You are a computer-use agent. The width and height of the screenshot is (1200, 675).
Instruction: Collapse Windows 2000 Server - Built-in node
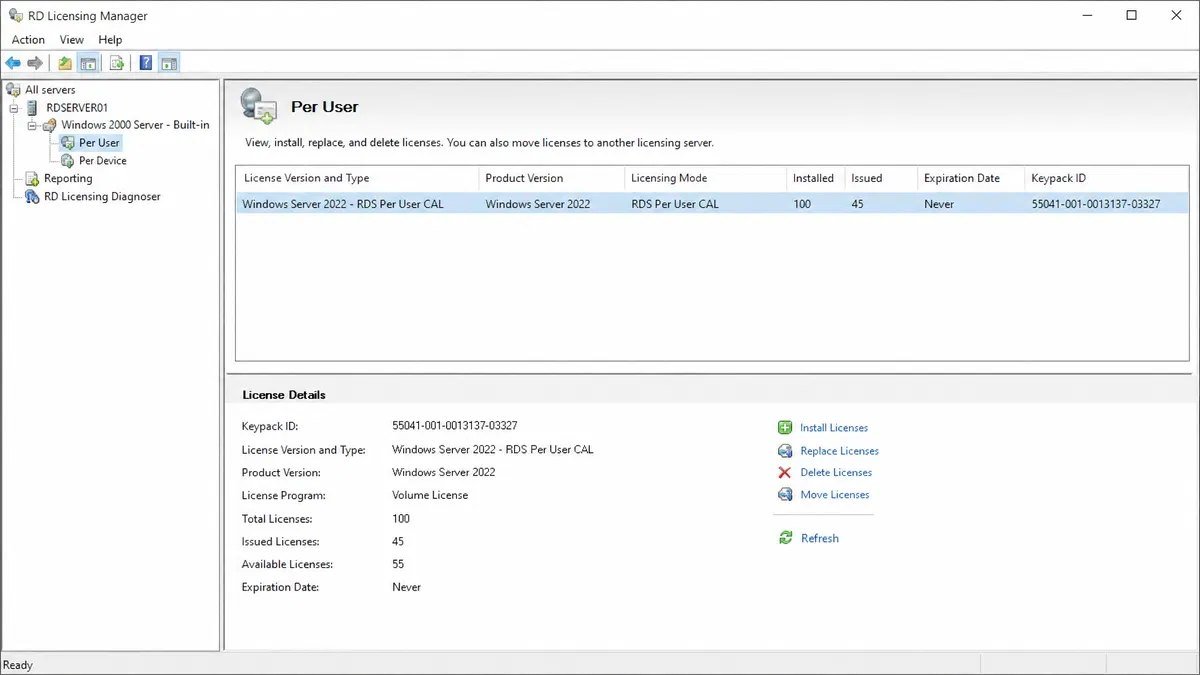[32, 126]
